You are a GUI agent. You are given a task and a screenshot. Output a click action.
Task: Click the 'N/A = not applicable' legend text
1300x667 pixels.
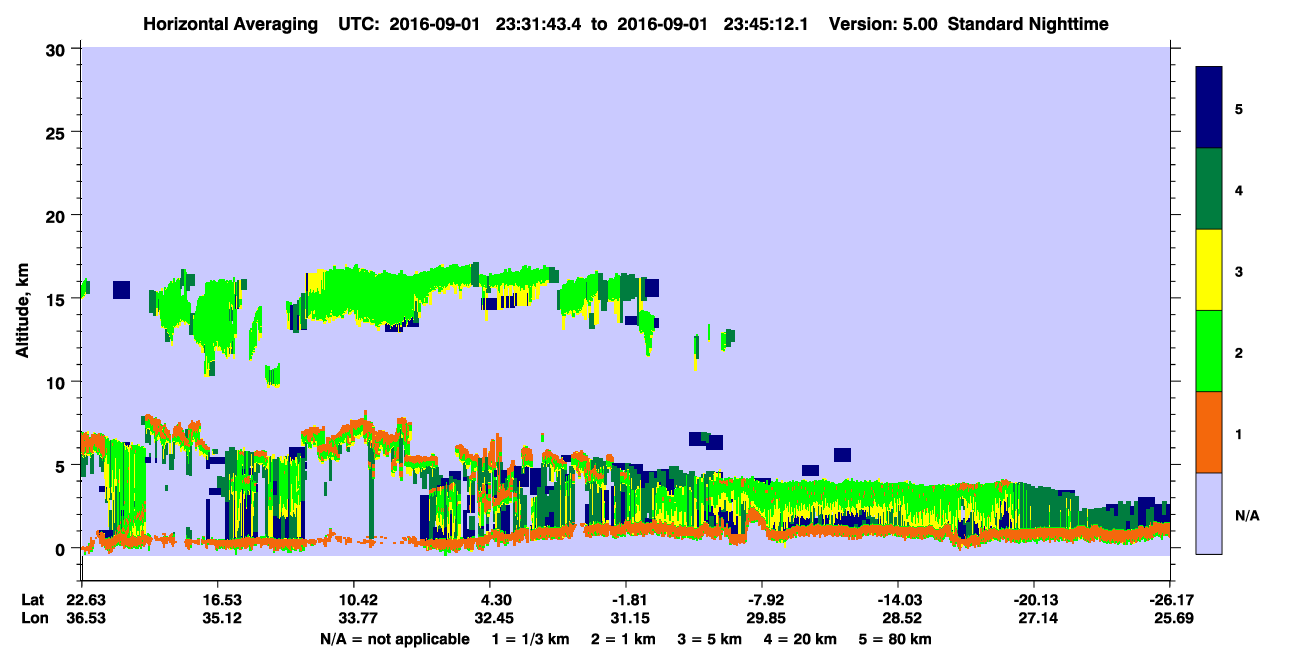(x=394, y=639)
